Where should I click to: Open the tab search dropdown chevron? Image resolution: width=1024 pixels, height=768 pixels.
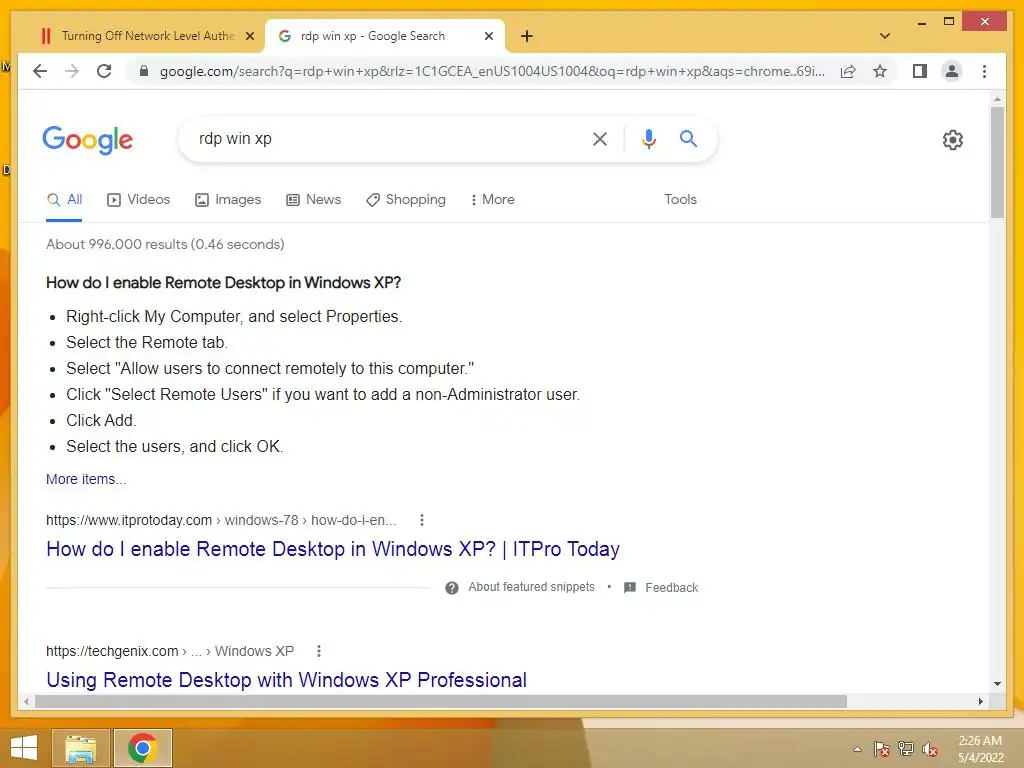click(885, 36)
